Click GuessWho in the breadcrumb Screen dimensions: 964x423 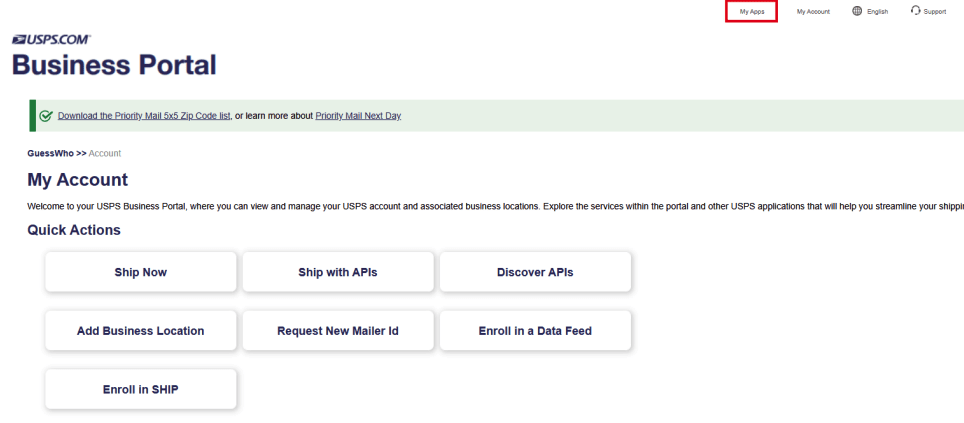point(50,153)
